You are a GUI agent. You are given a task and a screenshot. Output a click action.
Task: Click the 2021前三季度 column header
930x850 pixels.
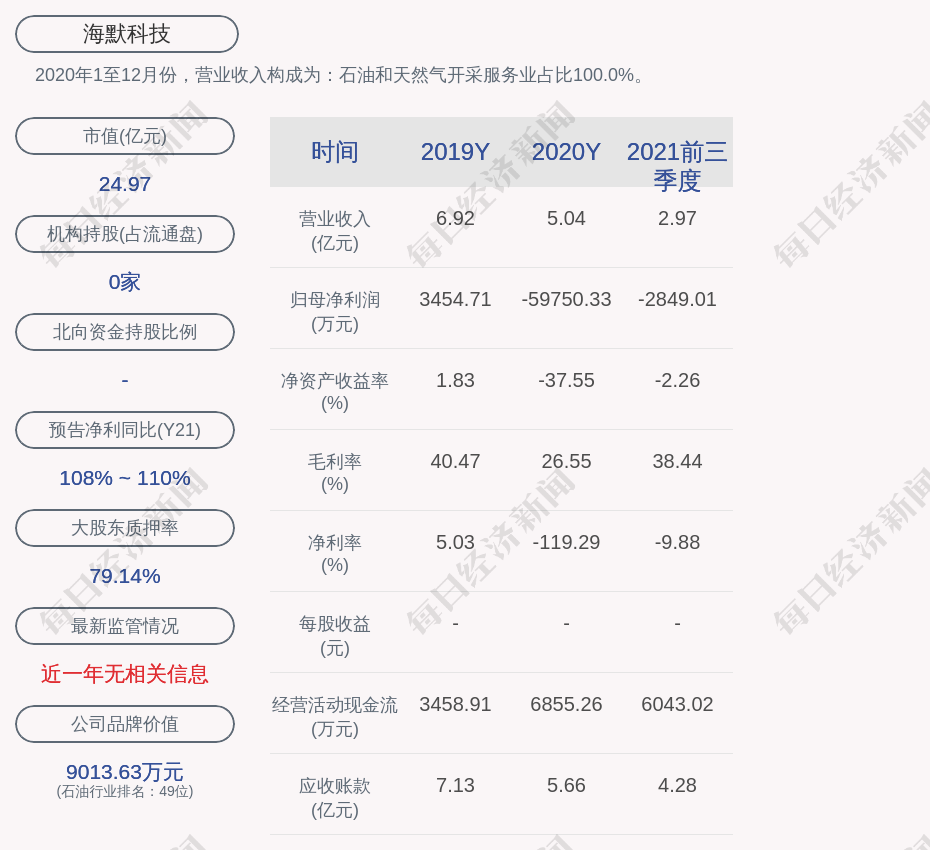point(677,166)
